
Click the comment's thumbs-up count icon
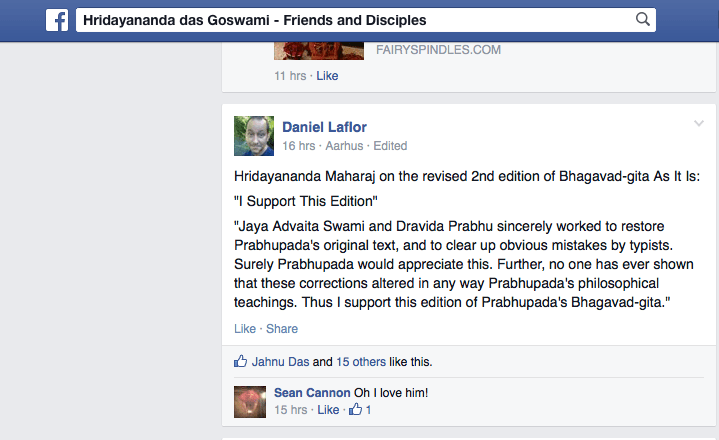point(356,410)
